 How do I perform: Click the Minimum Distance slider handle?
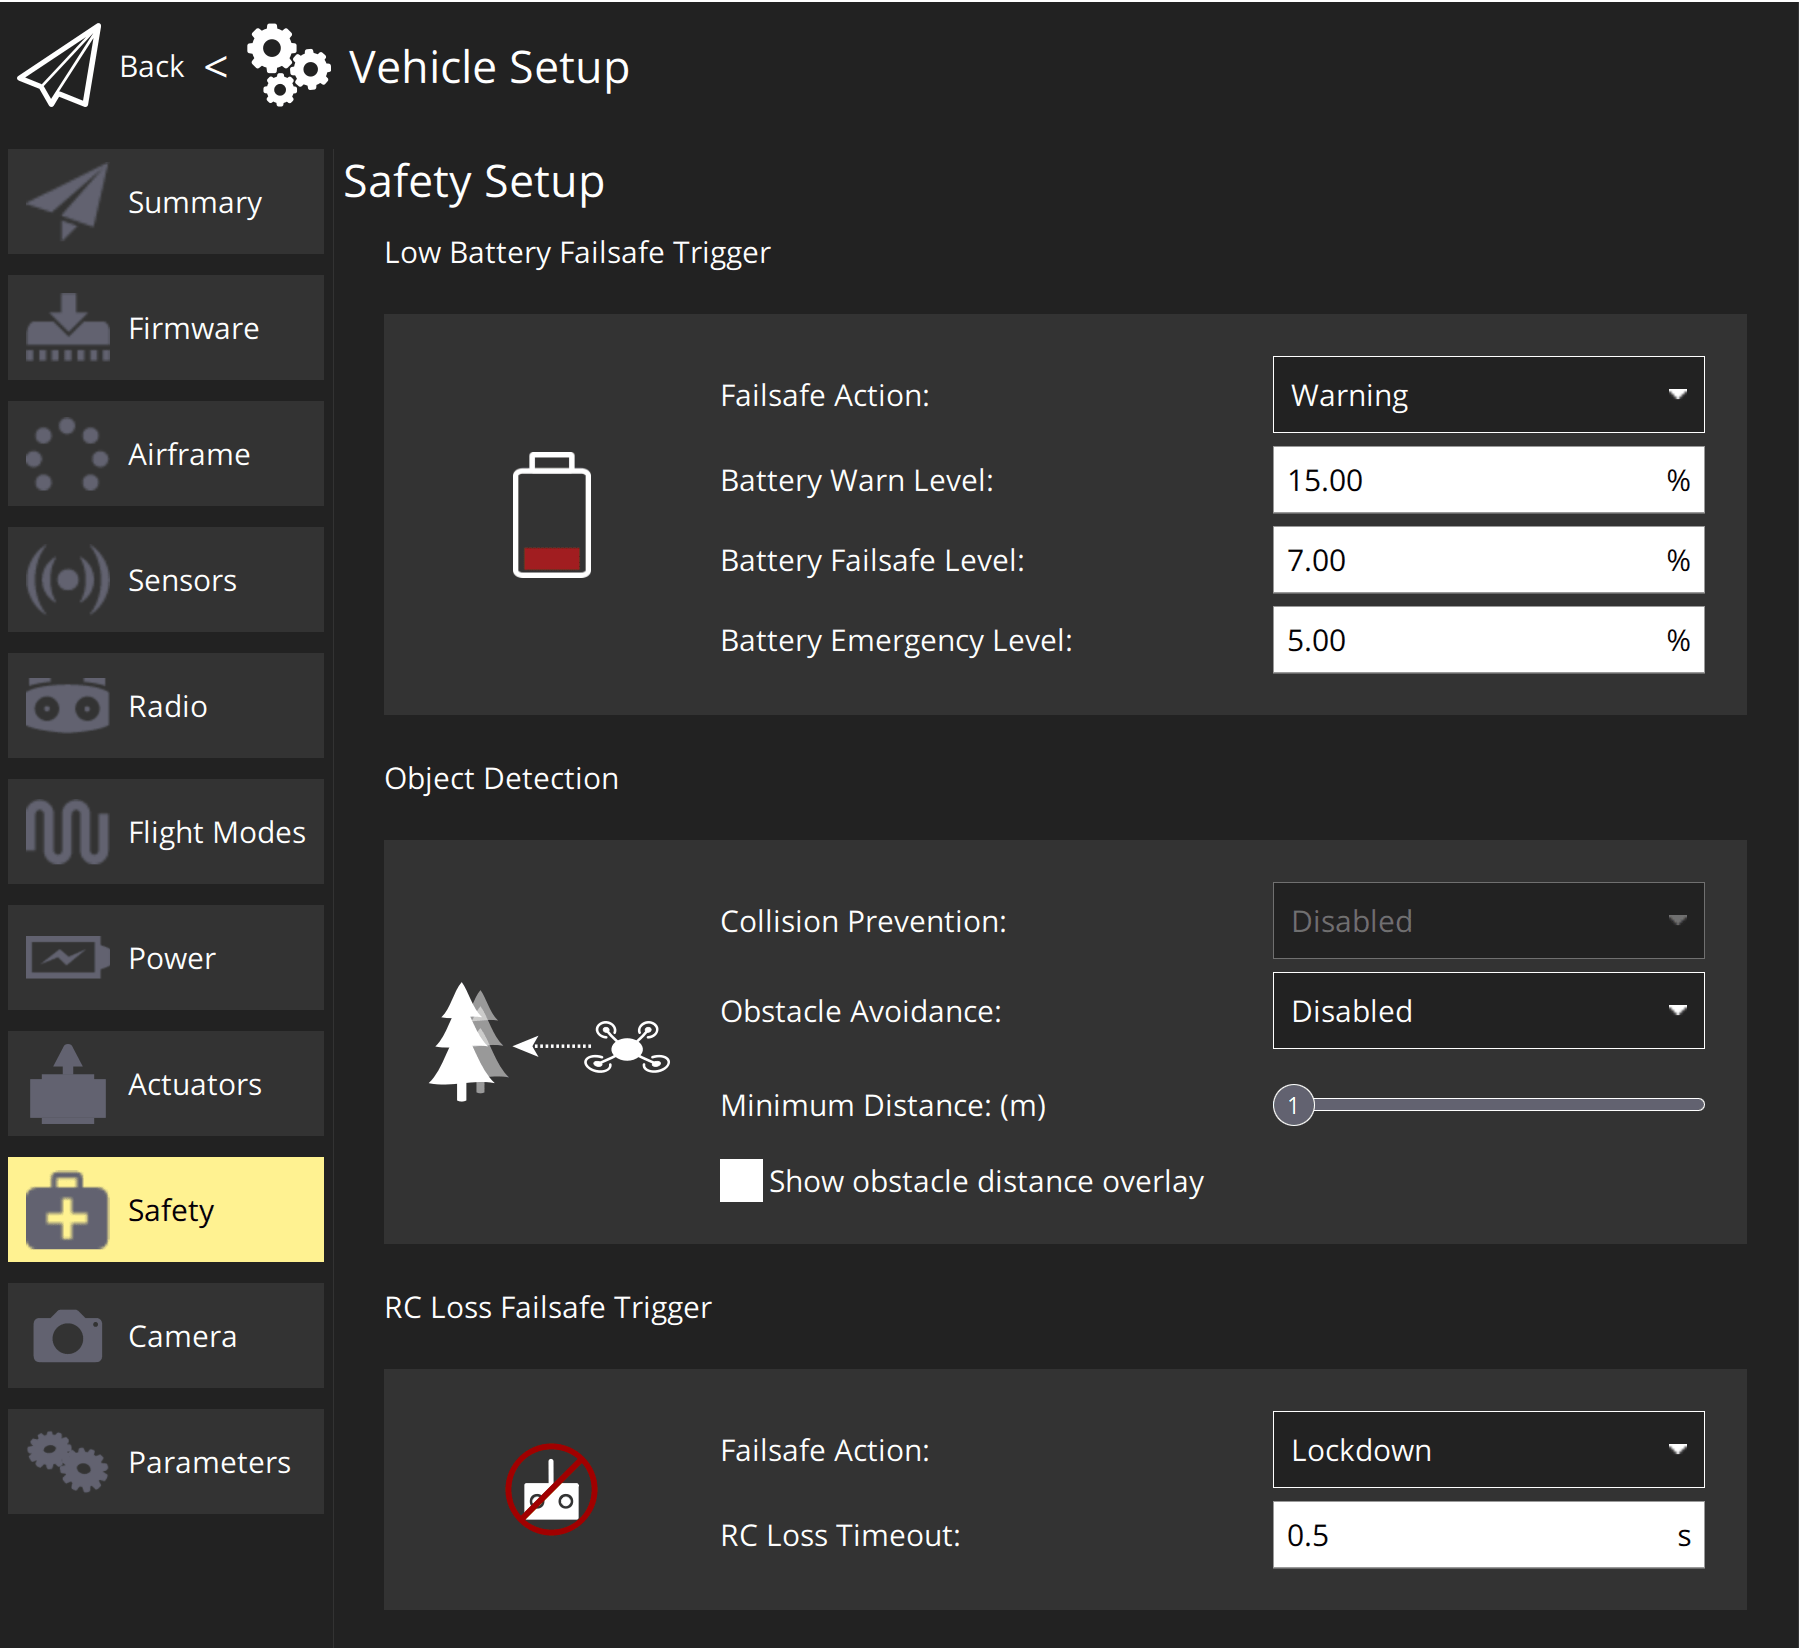(1293, 1105)
